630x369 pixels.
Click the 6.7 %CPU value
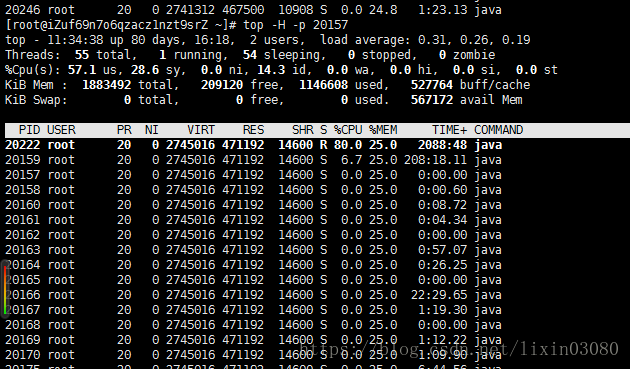tap(352, 160)
